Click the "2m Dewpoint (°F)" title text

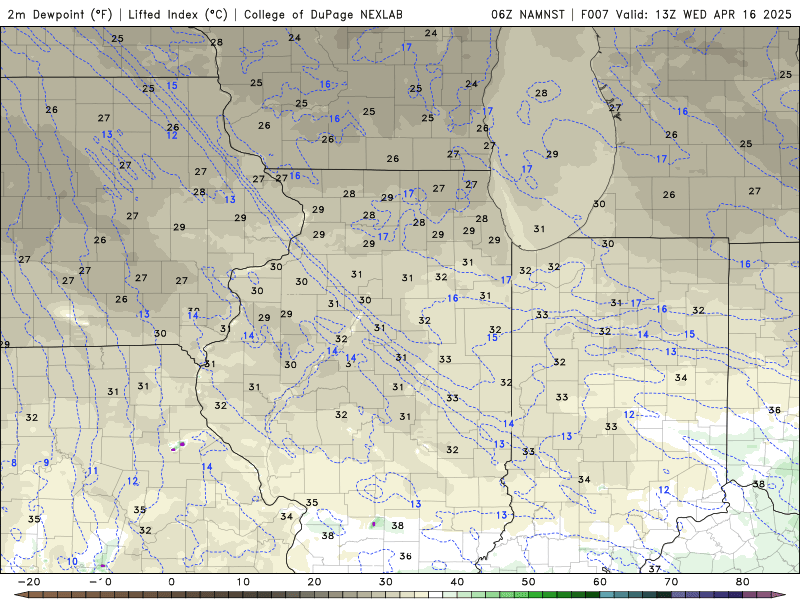[60, 14]
